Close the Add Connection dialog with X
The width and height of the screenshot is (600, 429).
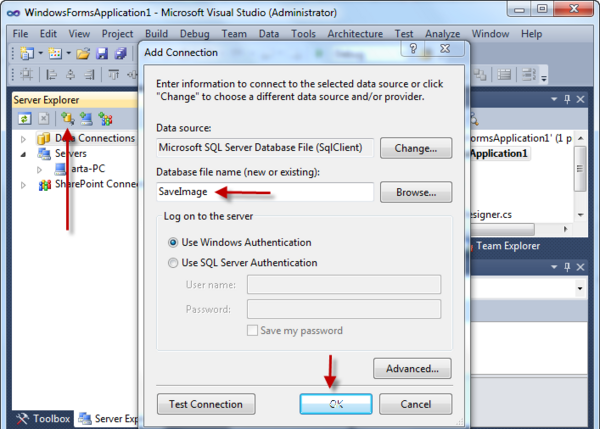point(445,49)
